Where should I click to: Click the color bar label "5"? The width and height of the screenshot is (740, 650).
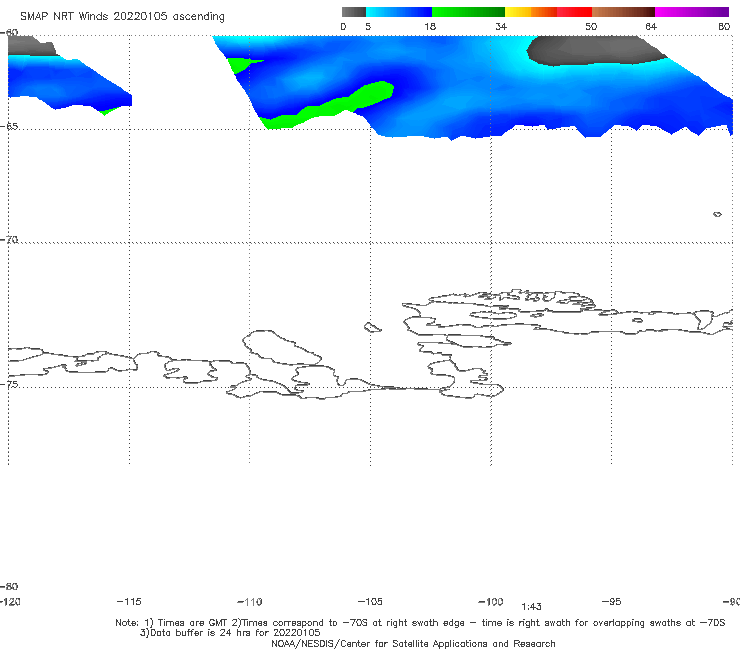(x=368, y=26)
